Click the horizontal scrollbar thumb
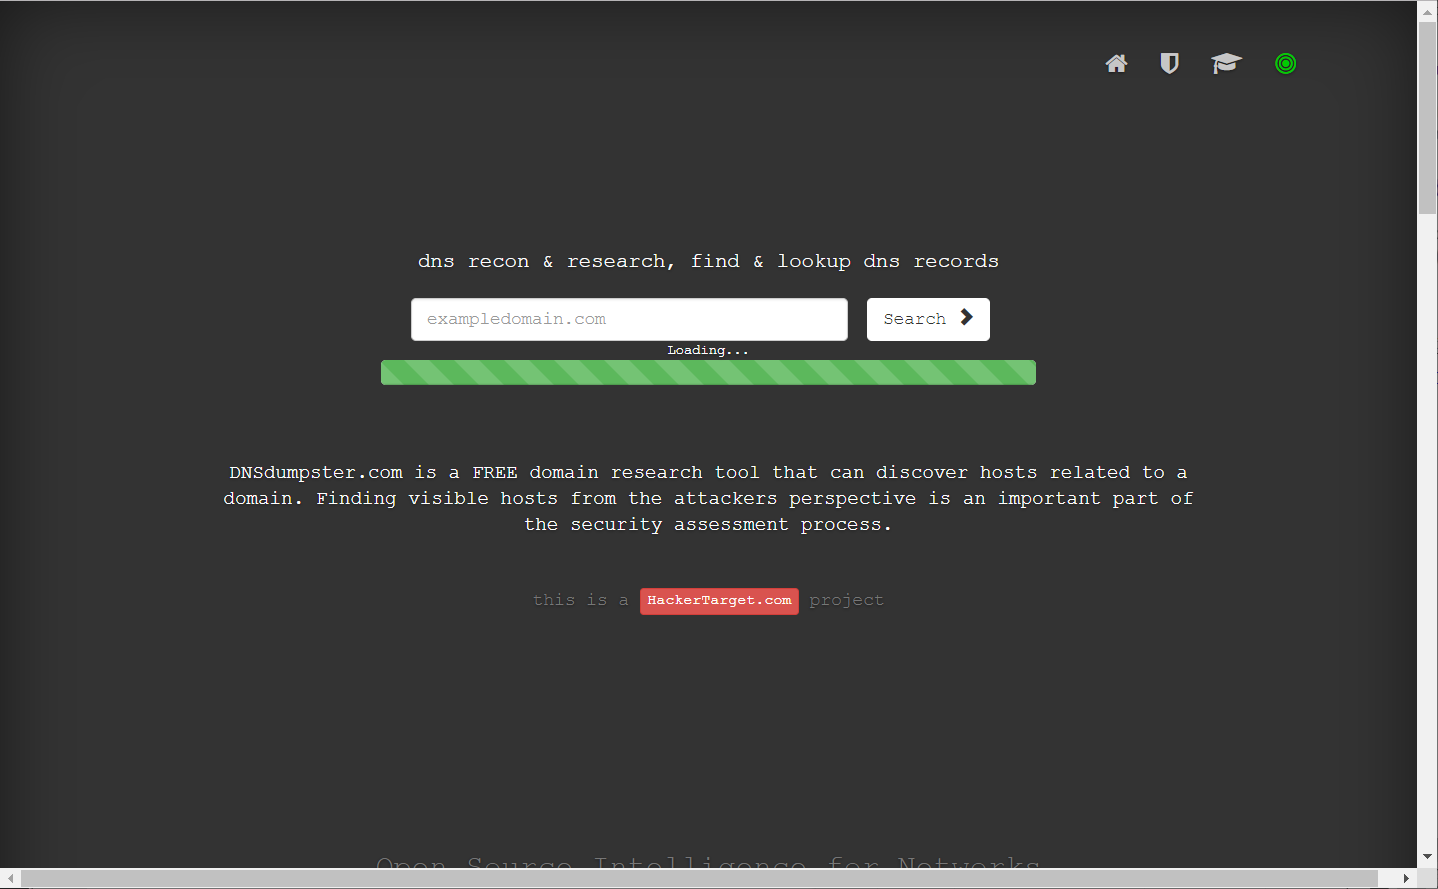Screen dimensions: 1438x889 tap(699, 878)
